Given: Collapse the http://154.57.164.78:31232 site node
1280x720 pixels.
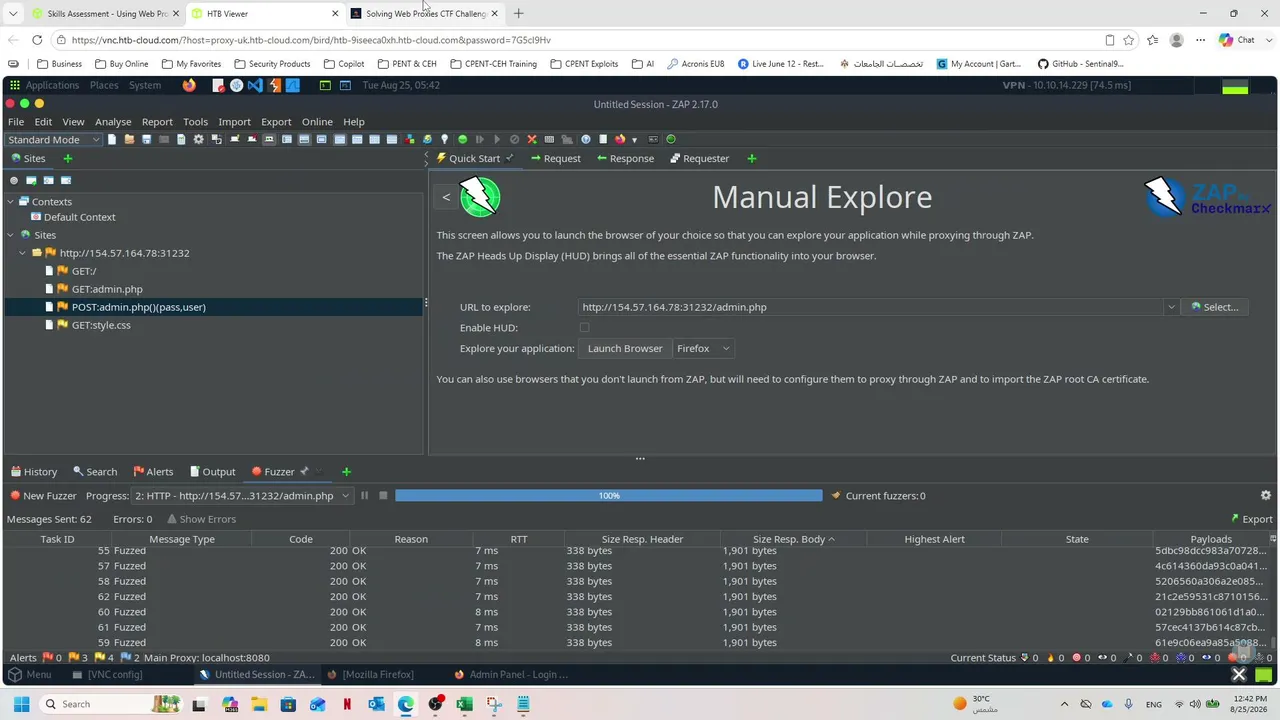Looking at the screenshot, I should (x=24, y=253).
